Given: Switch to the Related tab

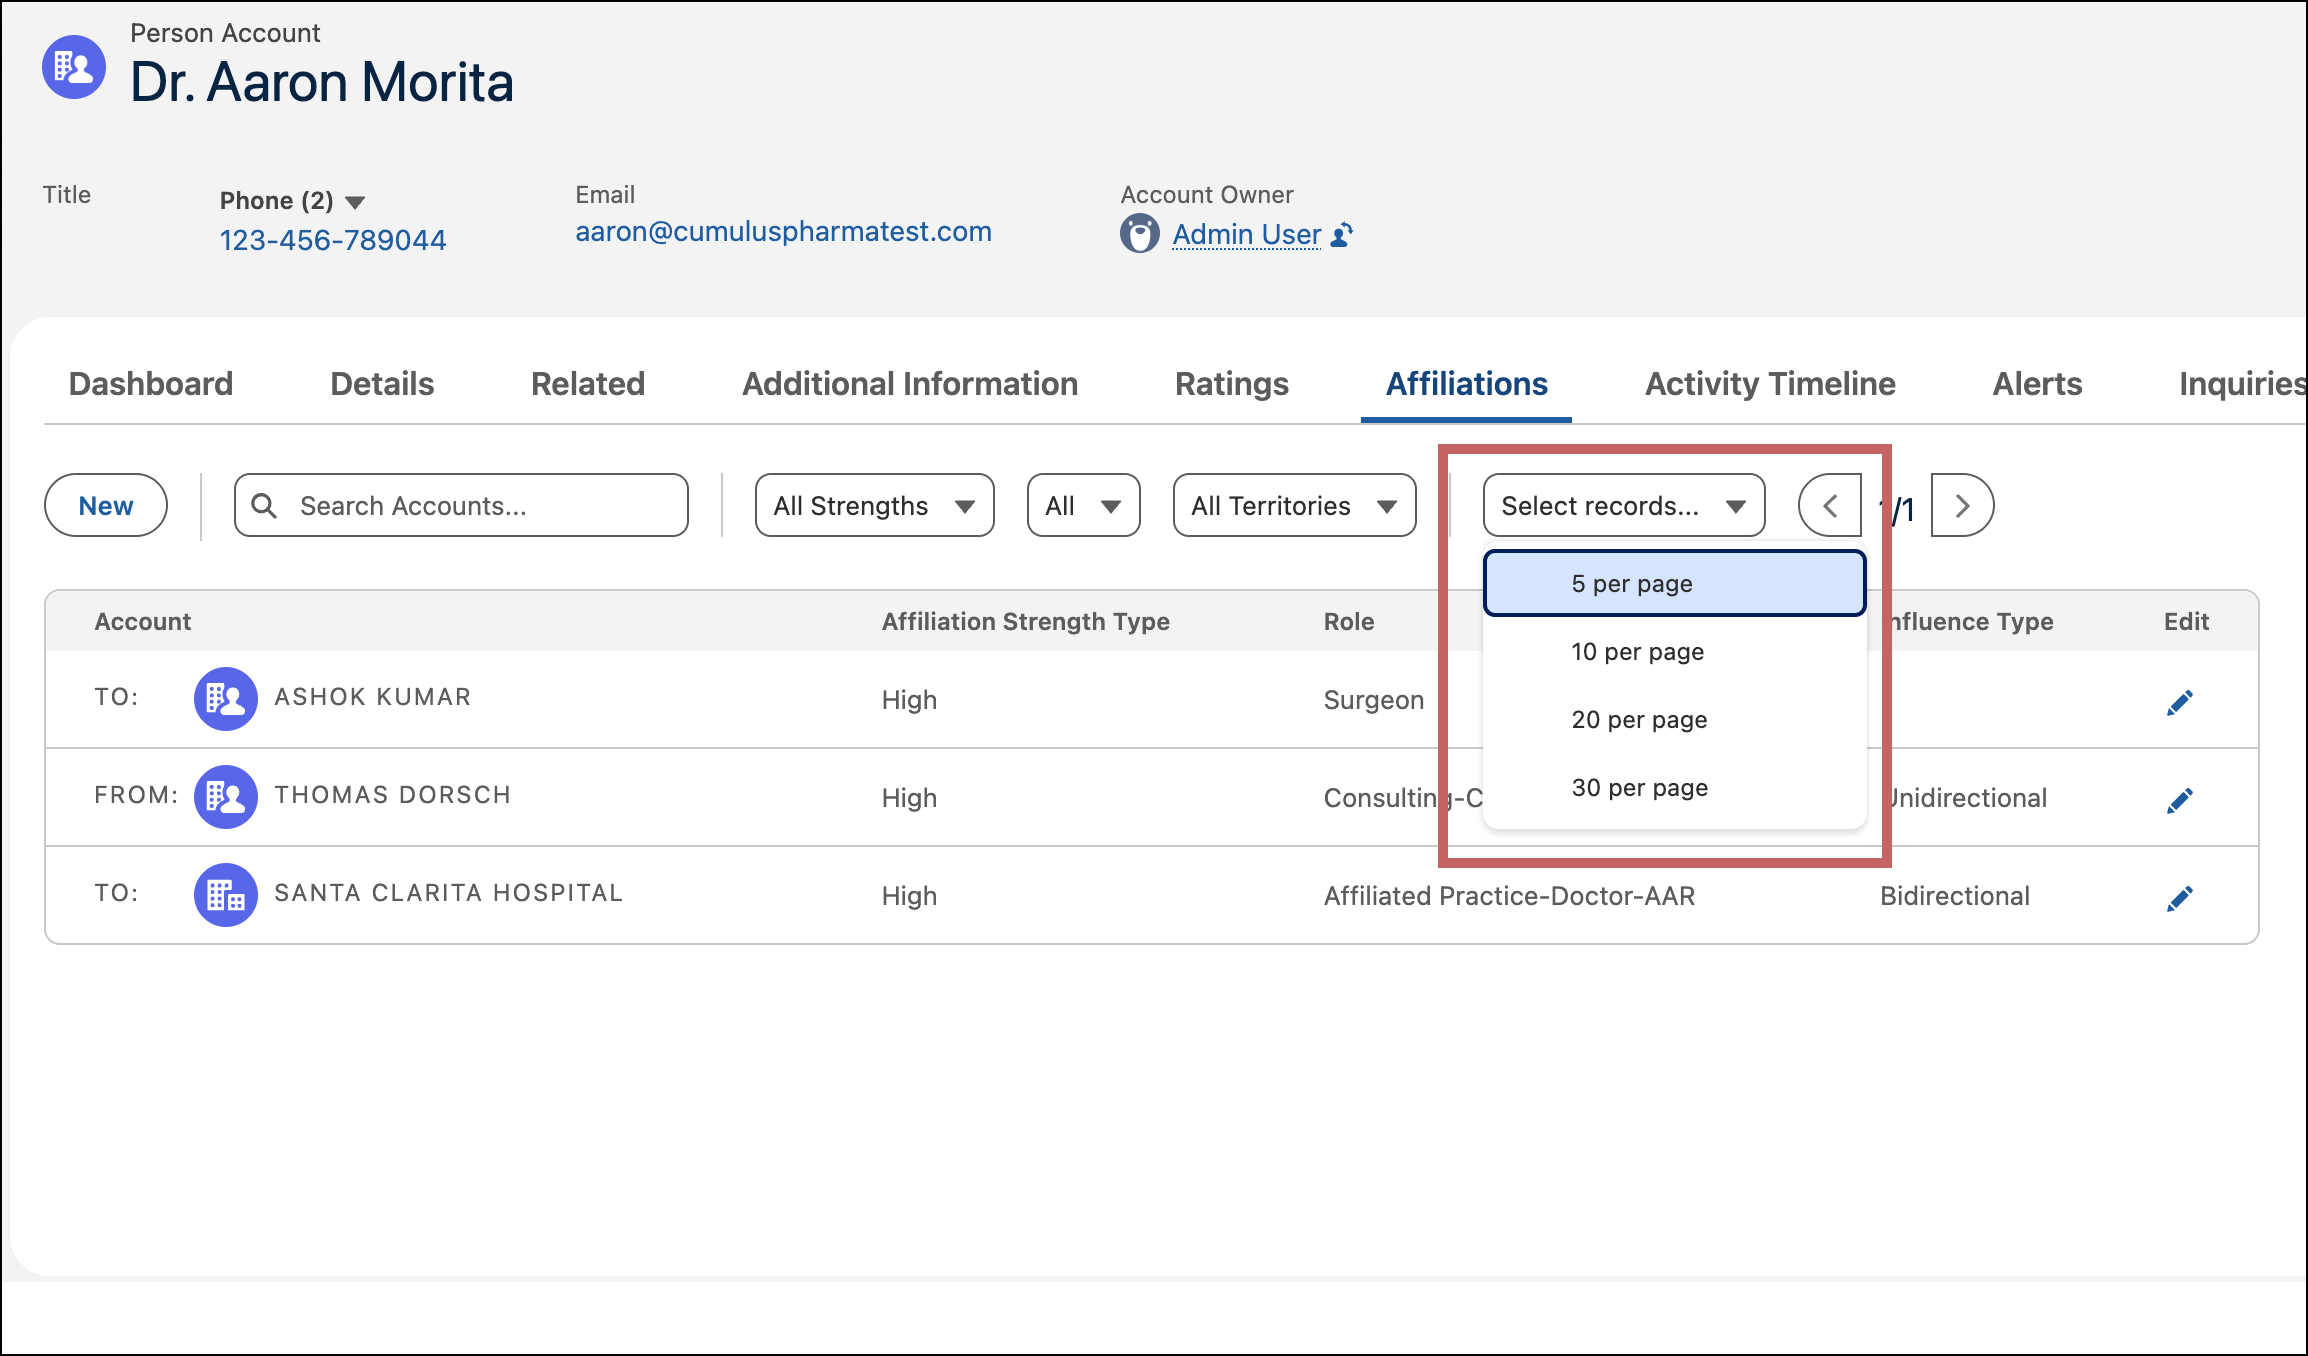Looking at the screenshot, I should tap(588, 384).
